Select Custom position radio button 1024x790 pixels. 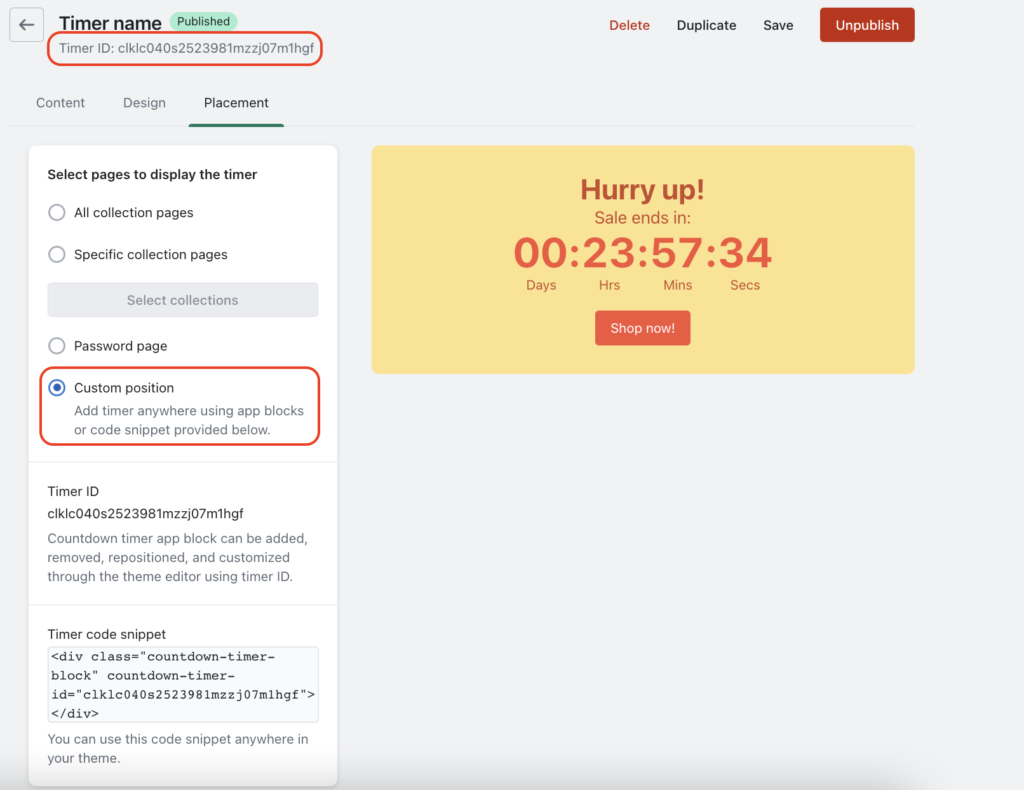(57, 388)
